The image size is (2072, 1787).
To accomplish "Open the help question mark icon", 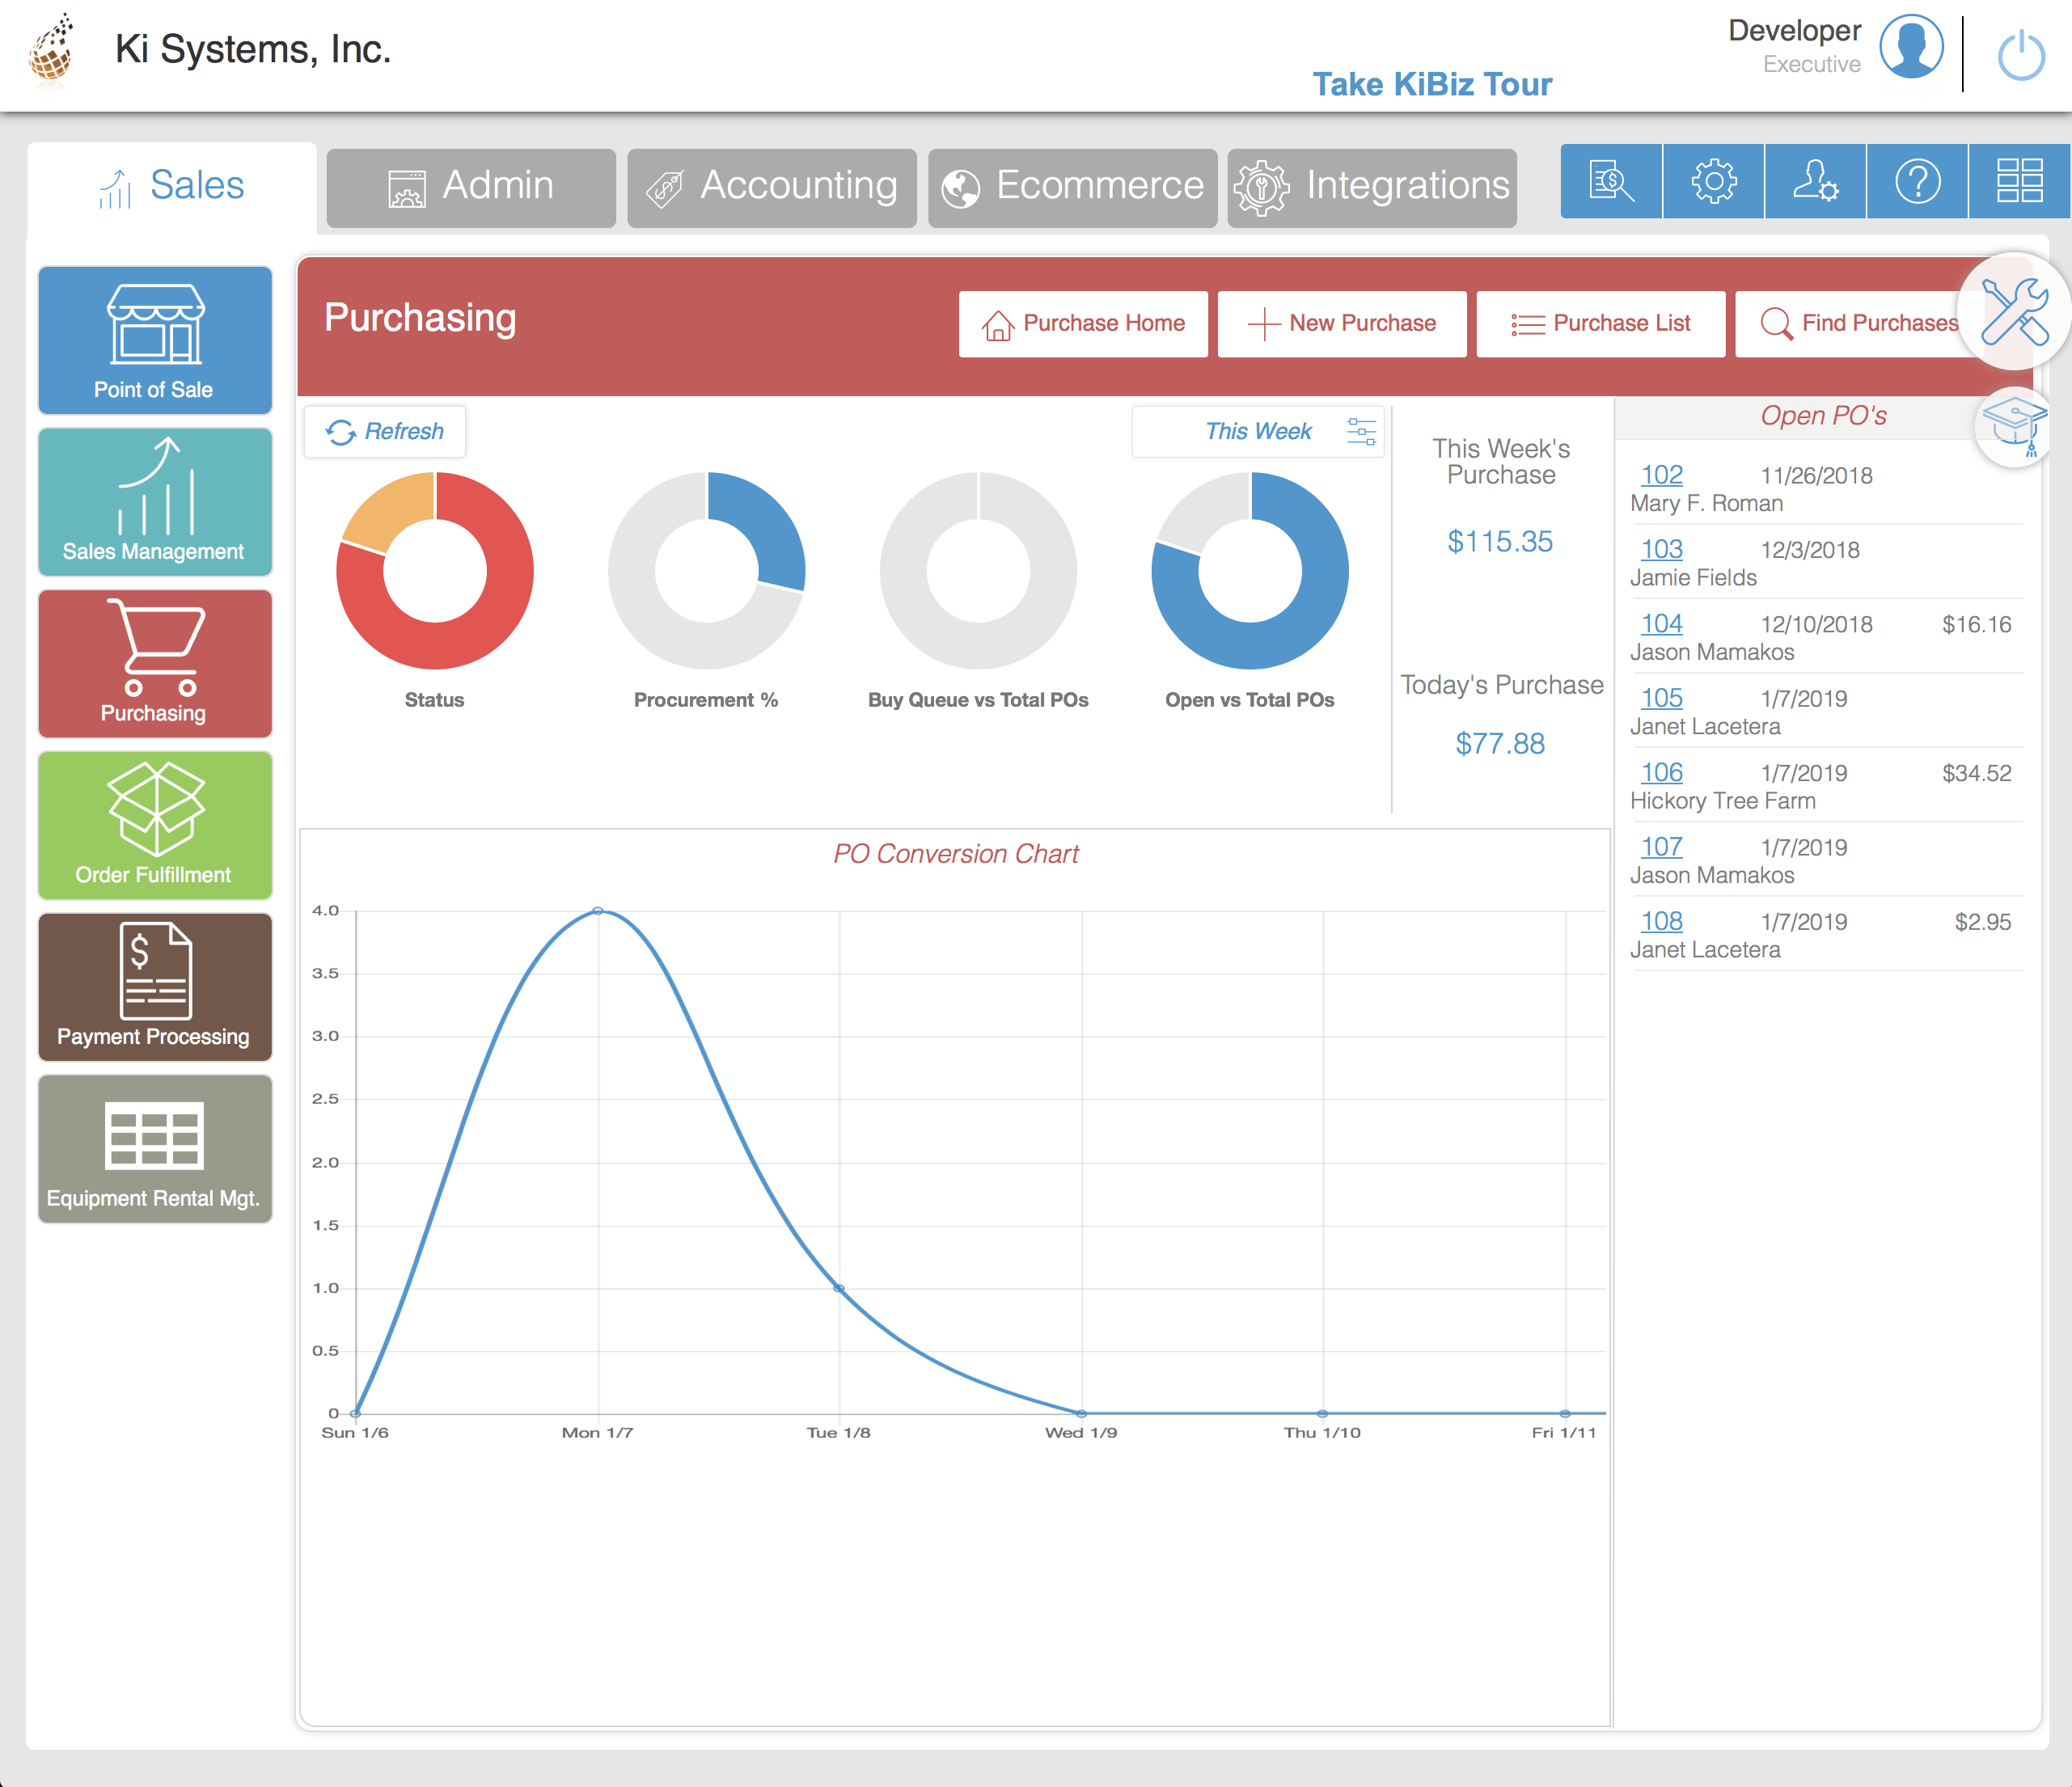I will click(x=1917, y=181).
